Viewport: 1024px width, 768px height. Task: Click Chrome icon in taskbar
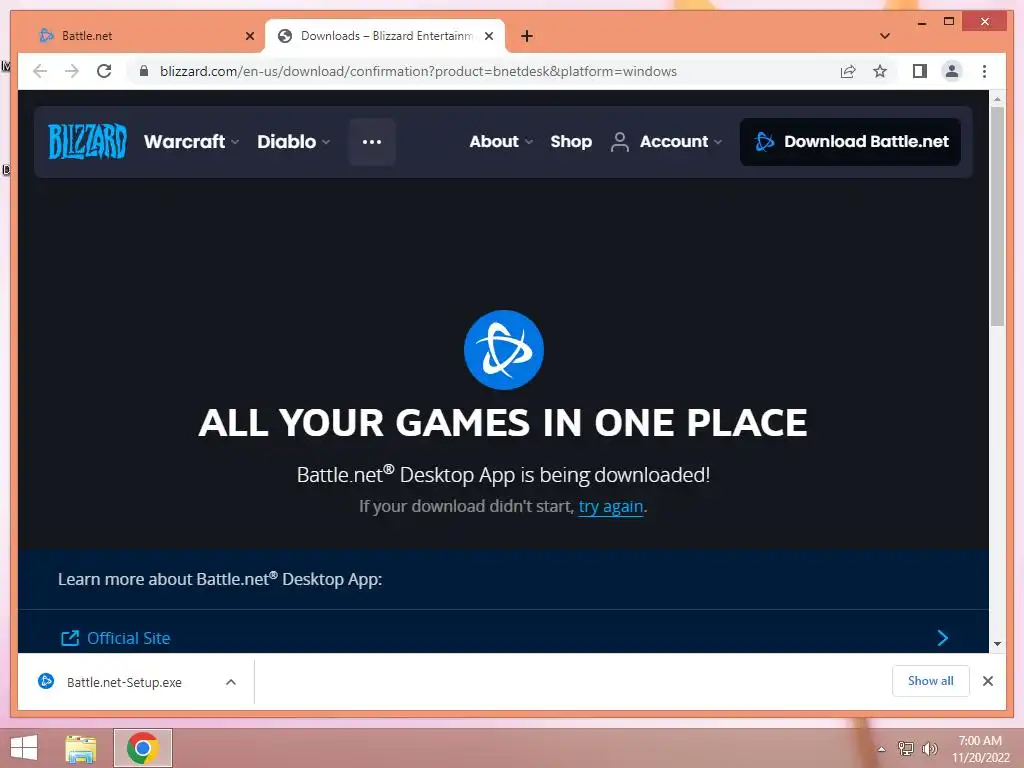click(143, 748)
